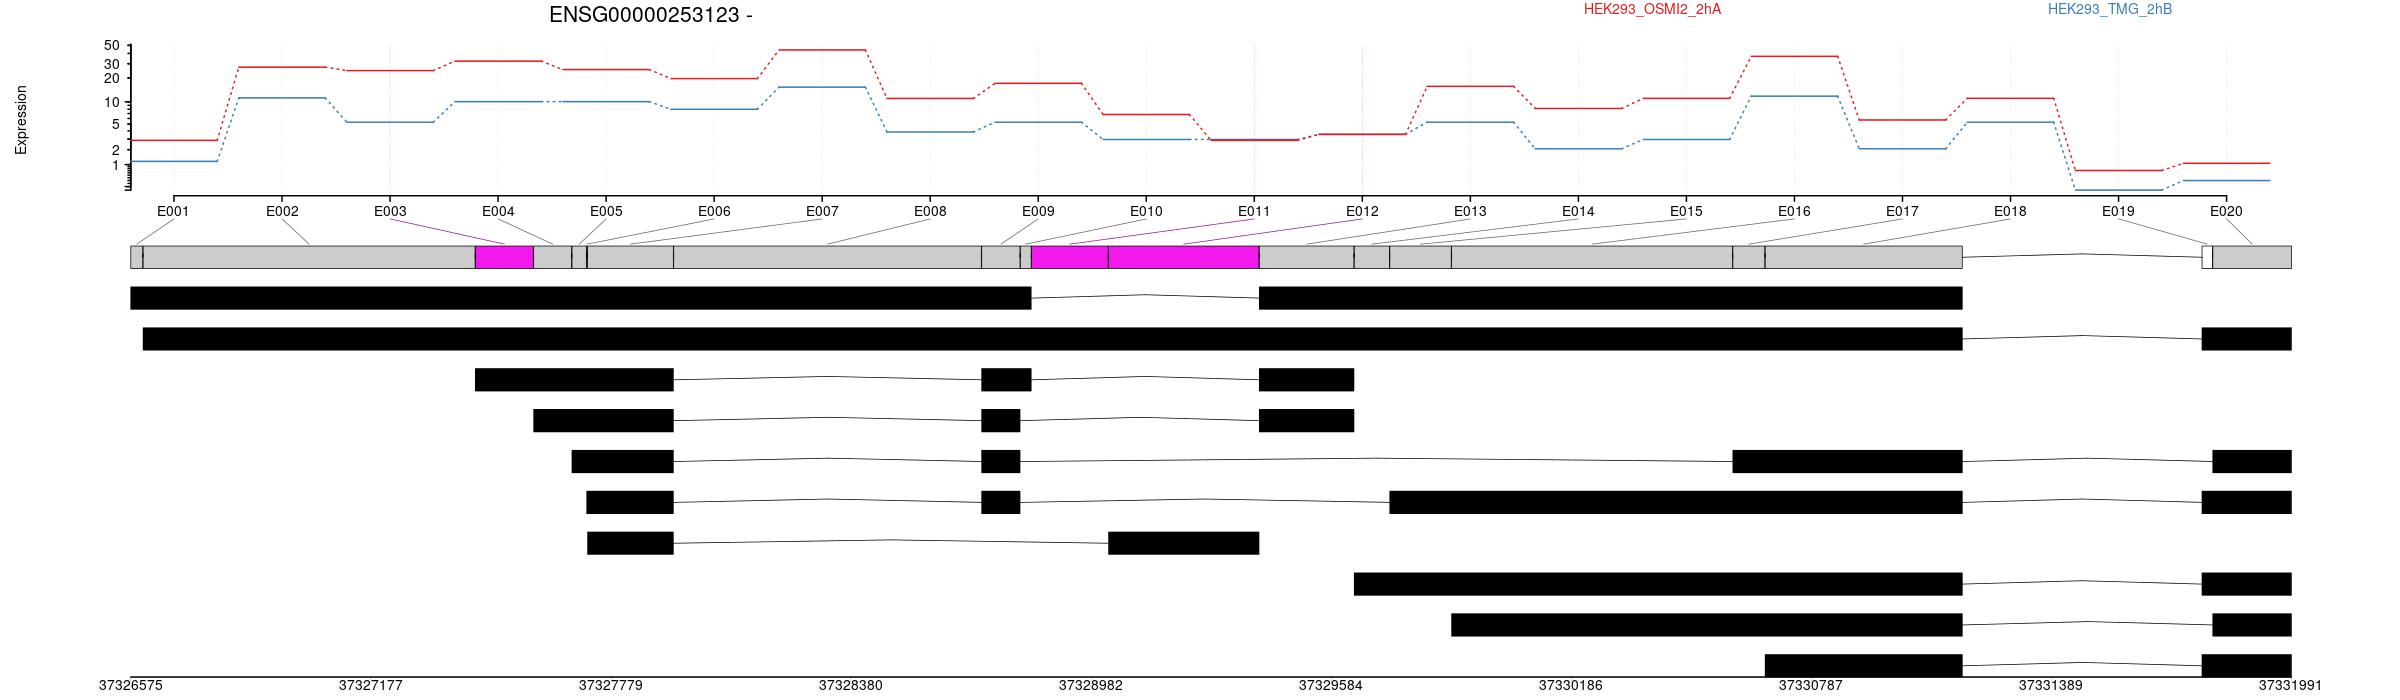Image resolution: width=2400 pixels, height=700 pixels.
Task: Click exon label E019
Action: click(x=2118, y=211)
